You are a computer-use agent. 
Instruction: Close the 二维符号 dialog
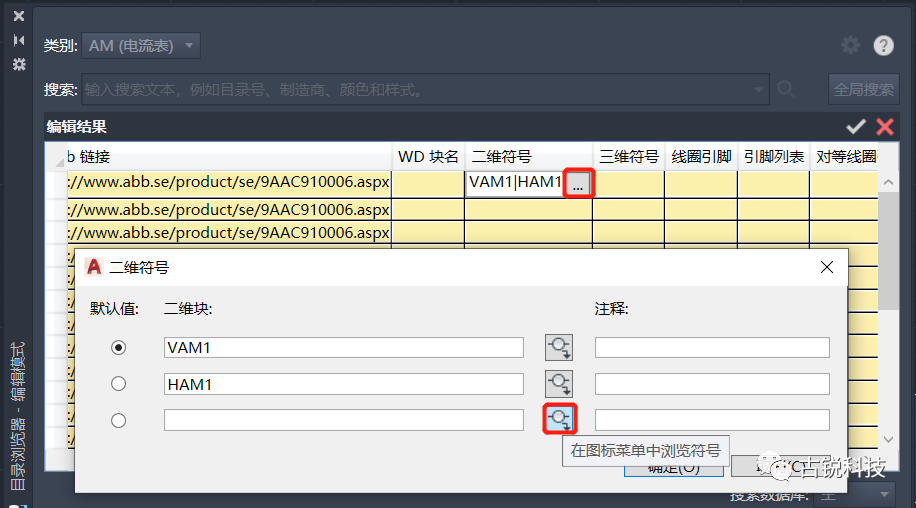(827, 267)
